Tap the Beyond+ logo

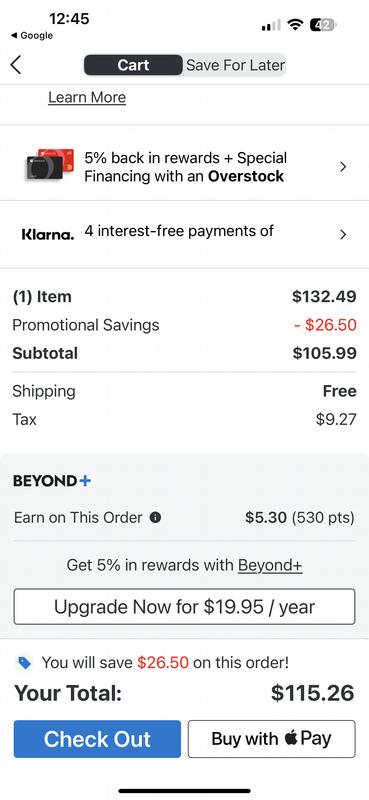pyautogui.click(x=52, y=481)
